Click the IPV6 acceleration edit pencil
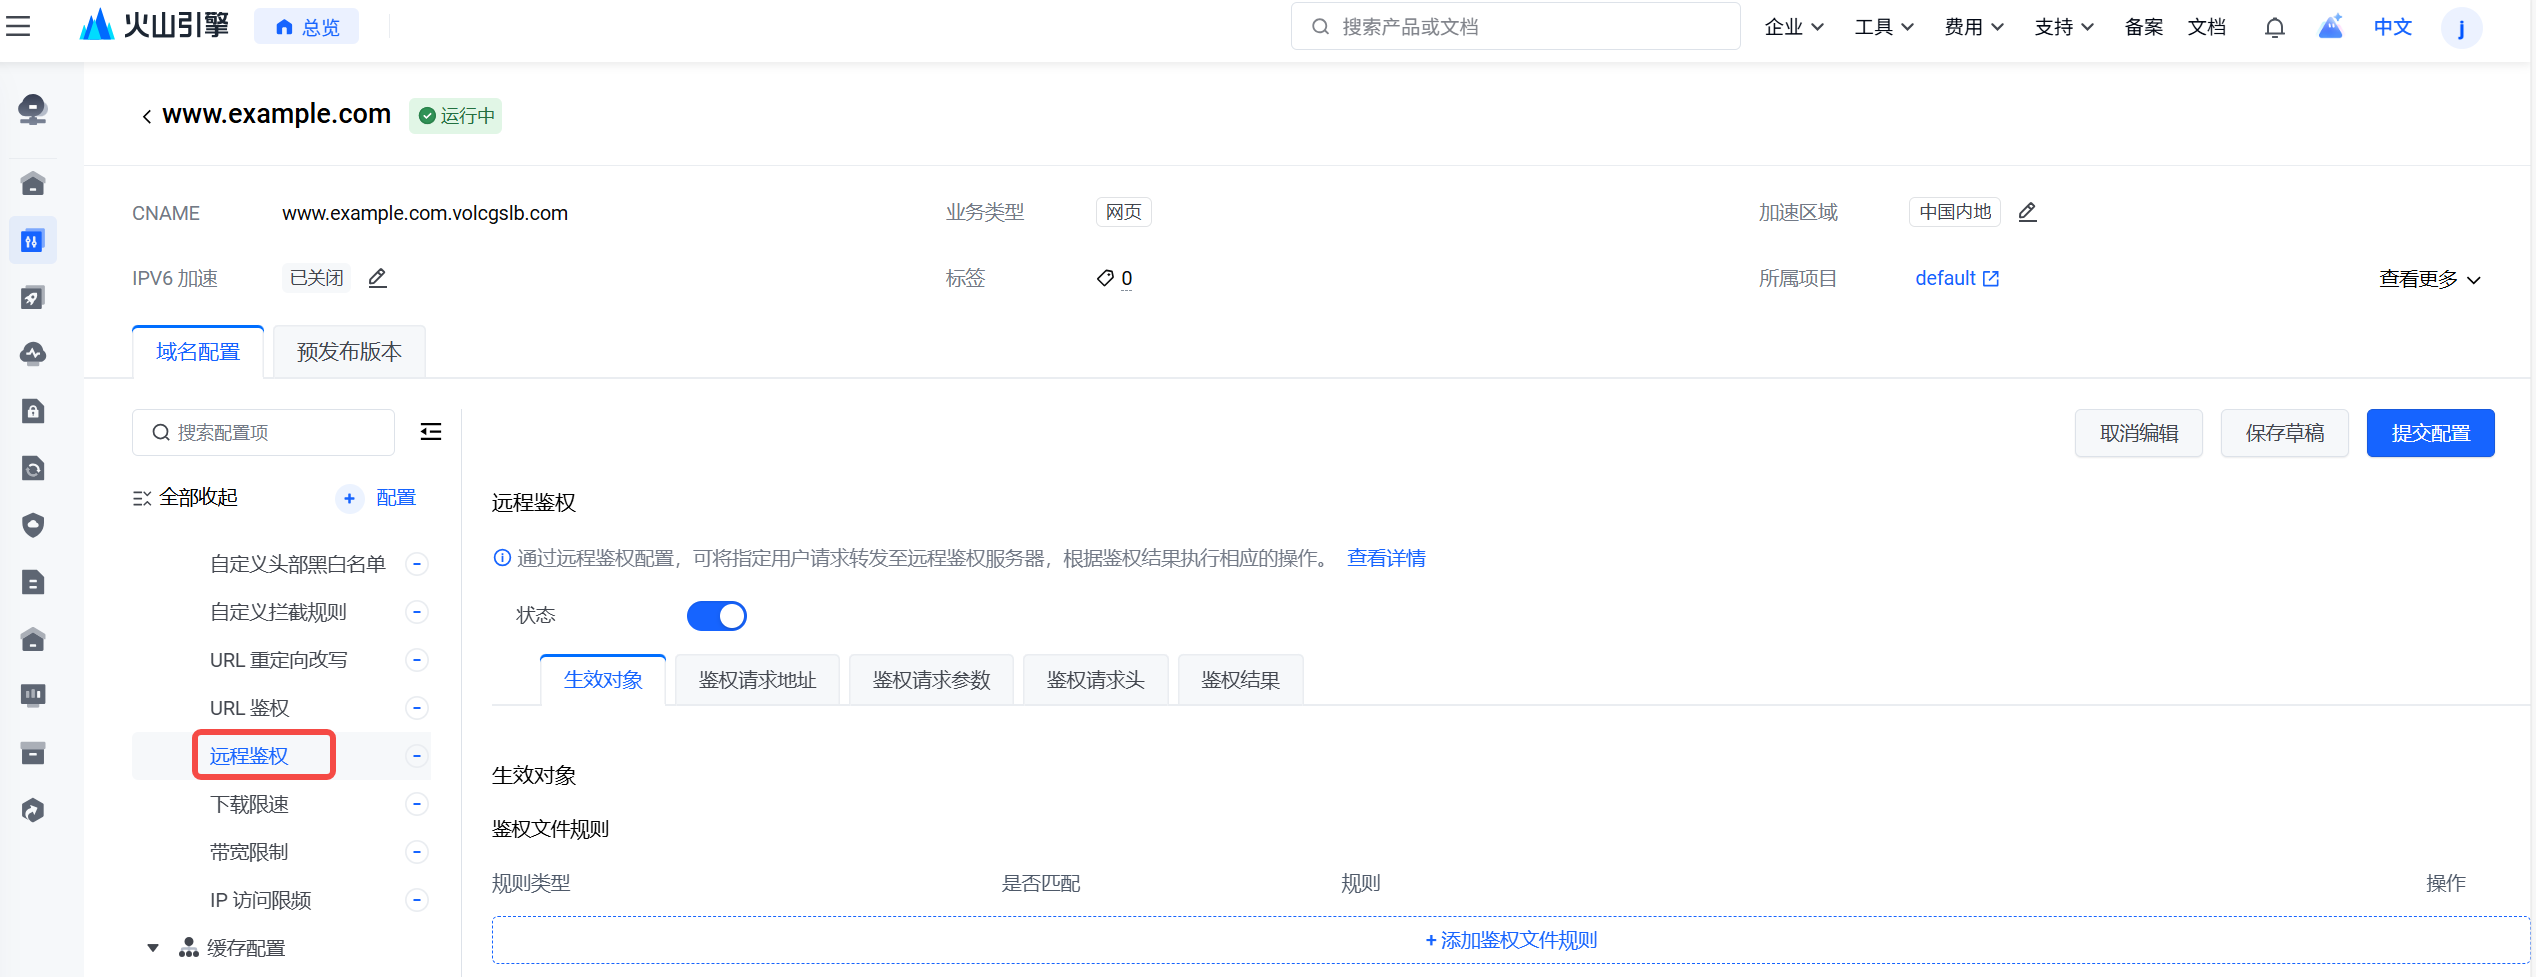 point(377,278)
